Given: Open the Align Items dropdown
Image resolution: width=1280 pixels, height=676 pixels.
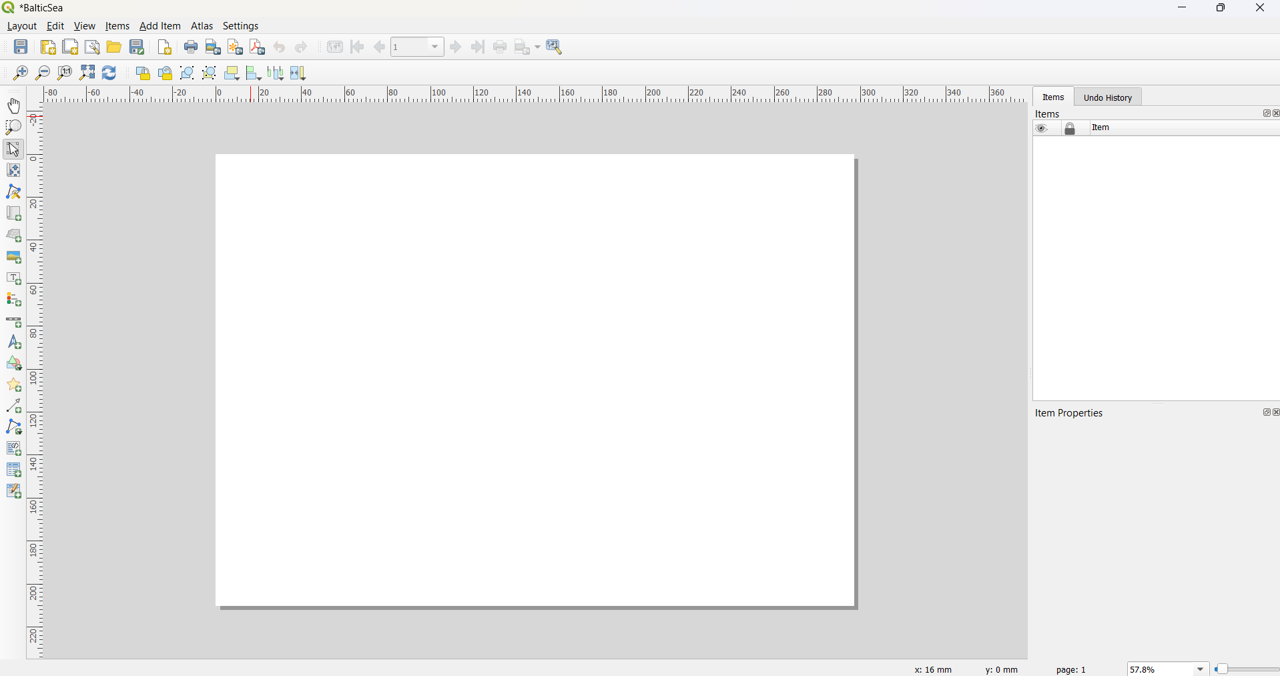Looking at the screenshot, I should point(254,73).
